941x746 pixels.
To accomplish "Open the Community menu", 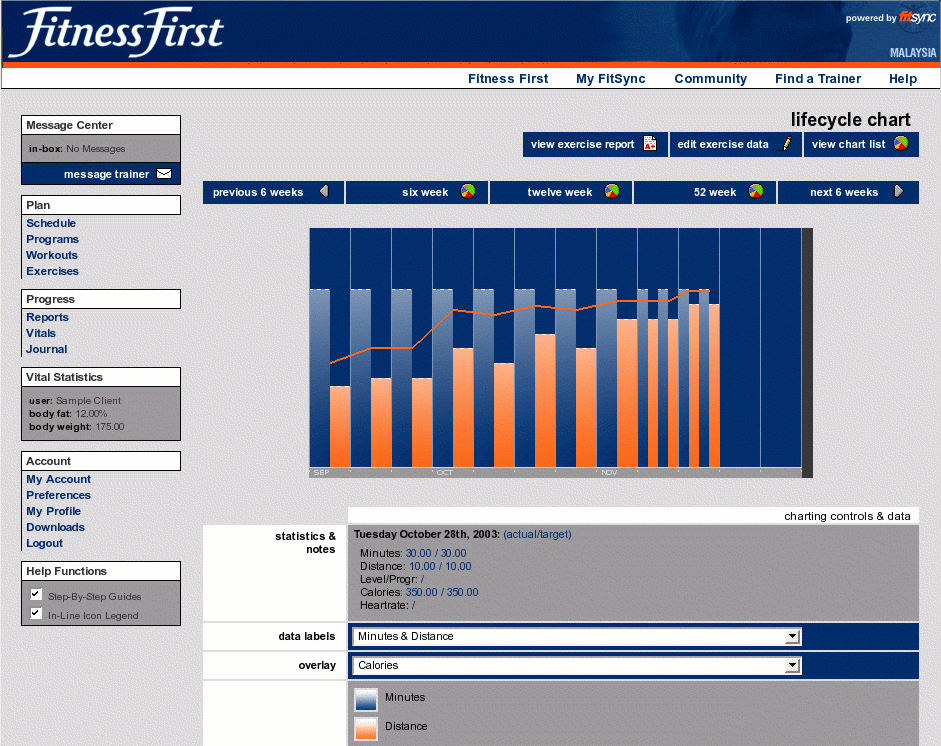I will coord(711,79).
